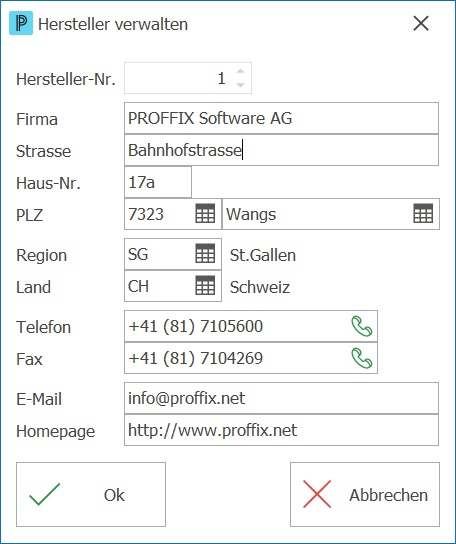Click the Region label
The image size is (456, 544).
pos(42,256)
